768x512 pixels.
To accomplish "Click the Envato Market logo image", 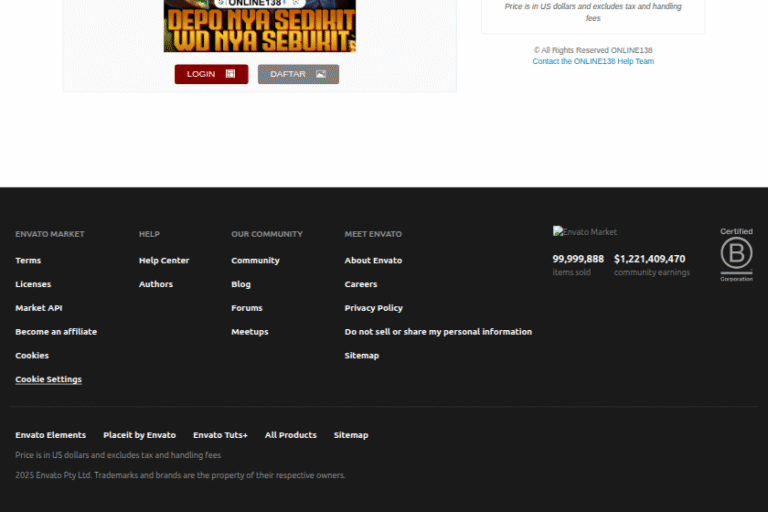I will pos(585,232).
